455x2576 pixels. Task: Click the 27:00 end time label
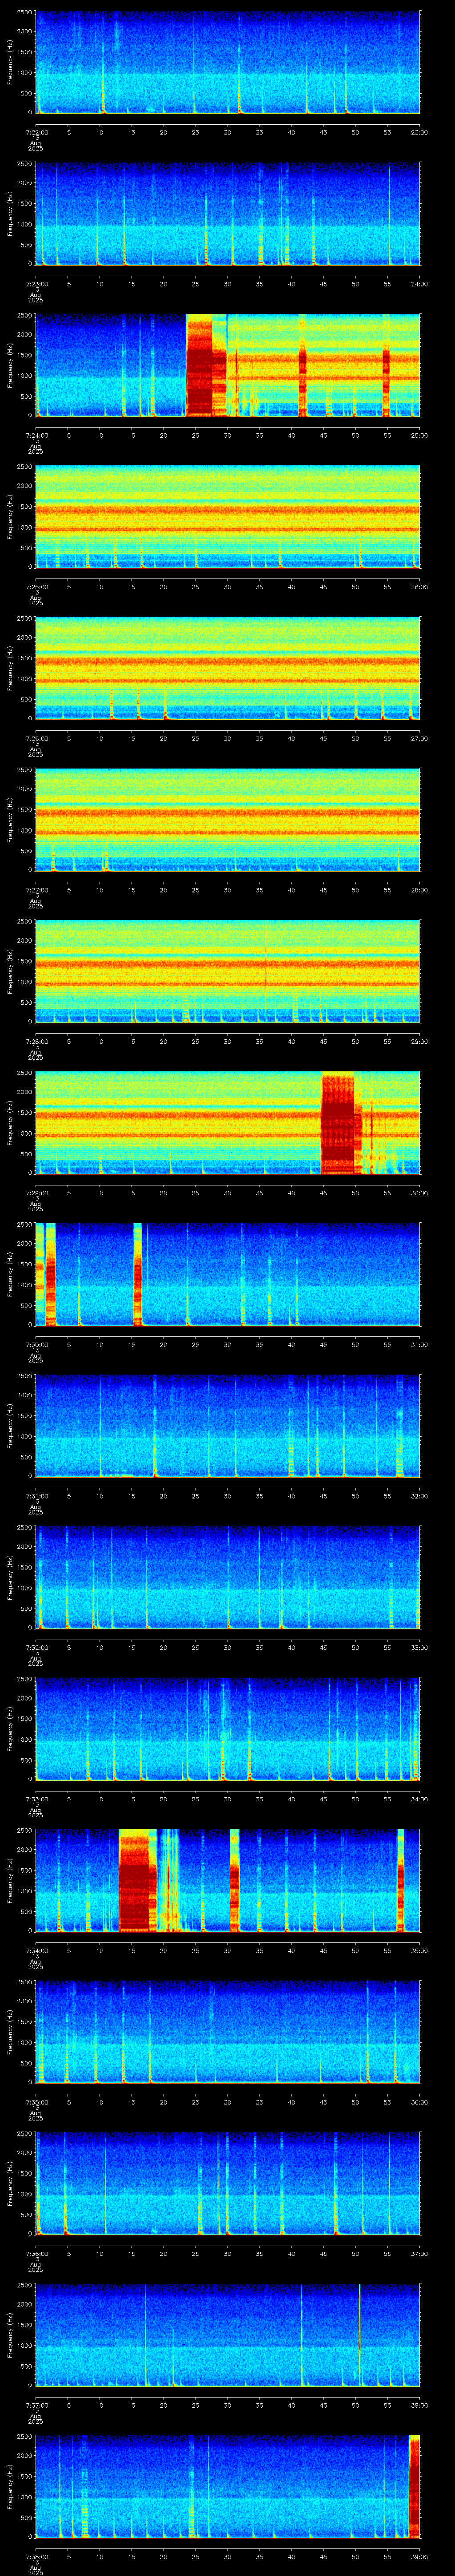pos(420,738)
